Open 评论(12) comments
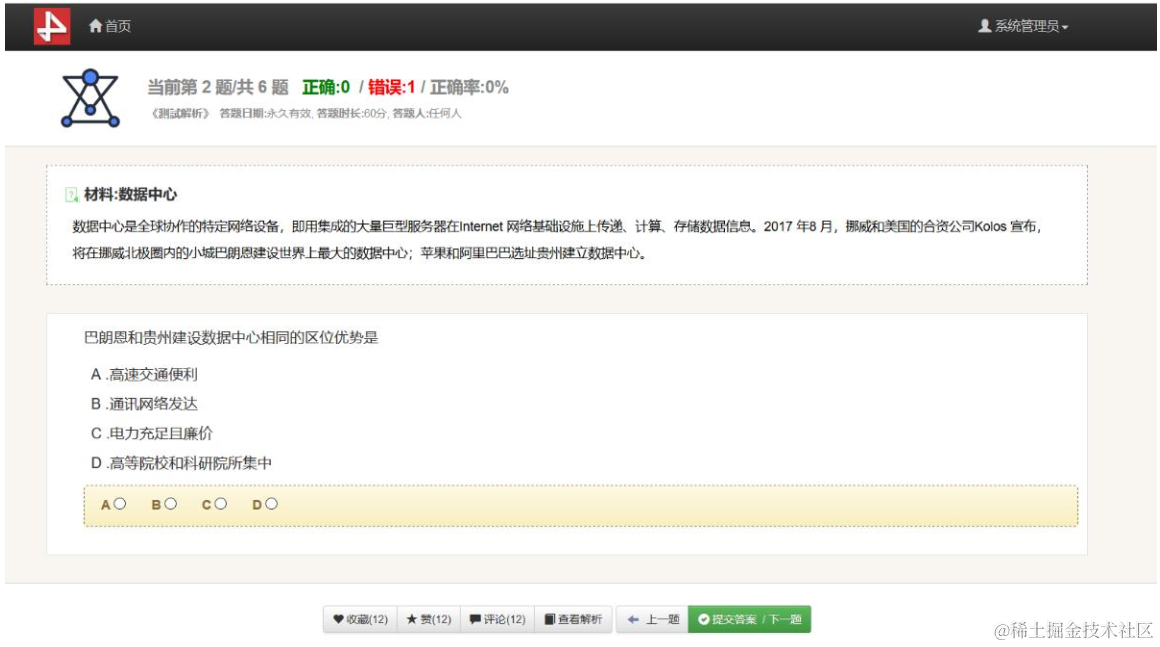 click(x=497, y=619)
